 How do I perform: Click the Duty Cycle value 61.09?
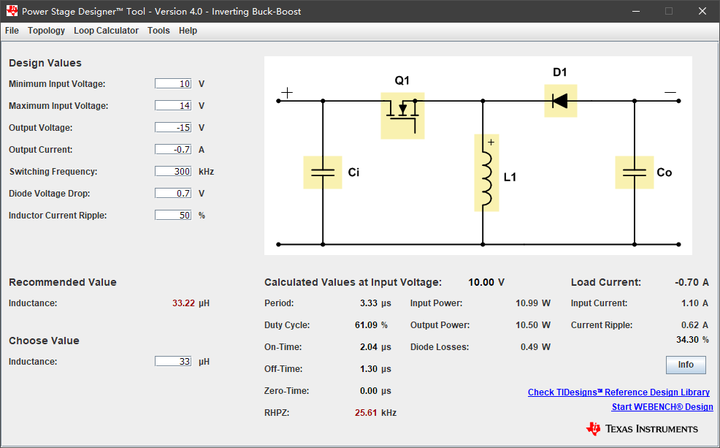[366, 325]
